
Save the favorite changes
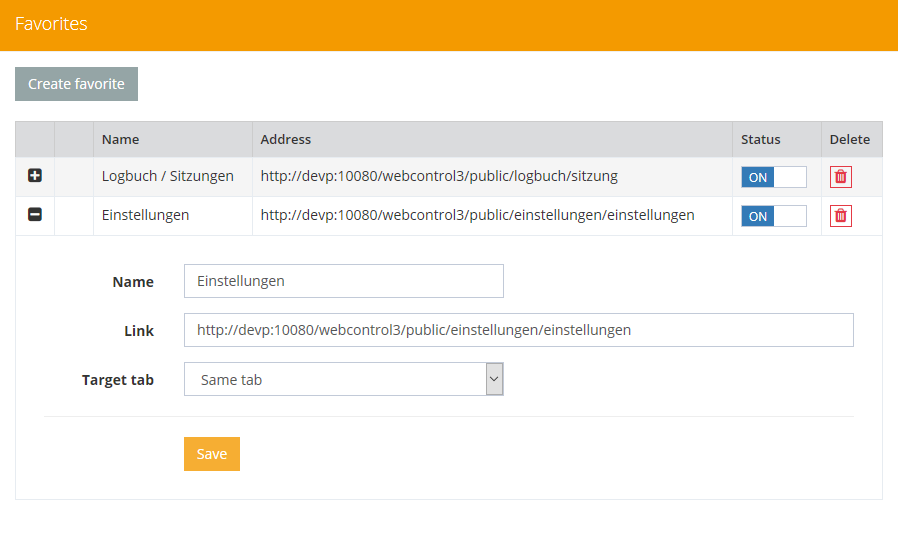[x=211, y=454]
